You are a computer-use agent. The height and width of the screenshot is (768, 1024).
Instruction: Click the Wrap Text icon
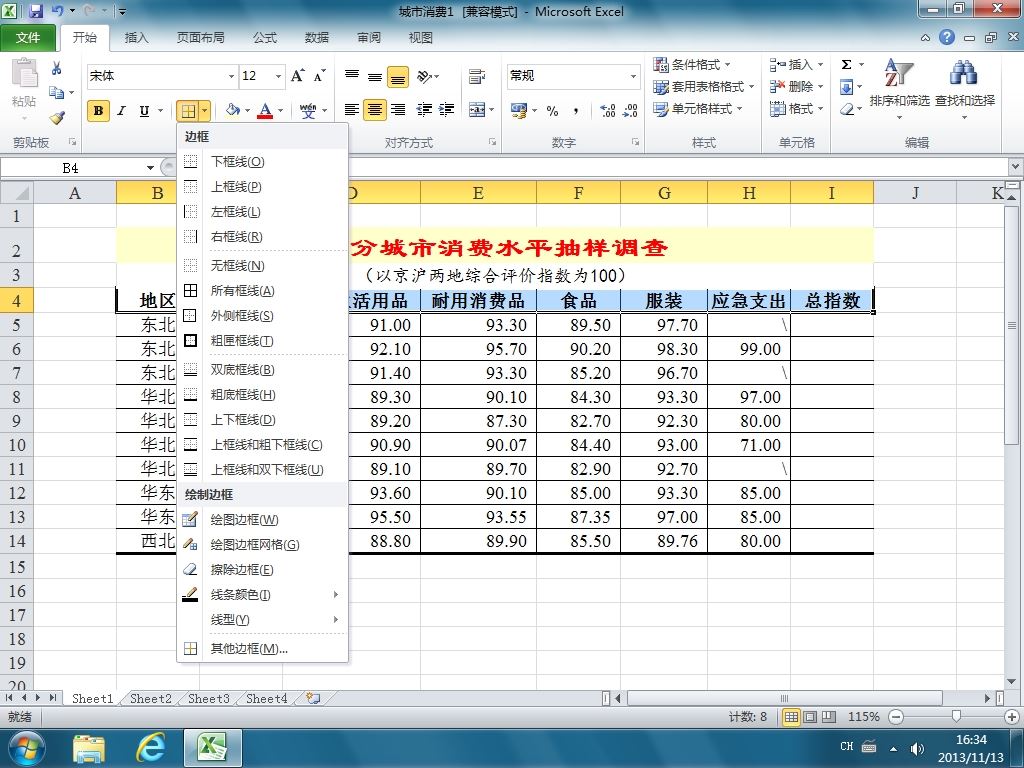point(477,76)
